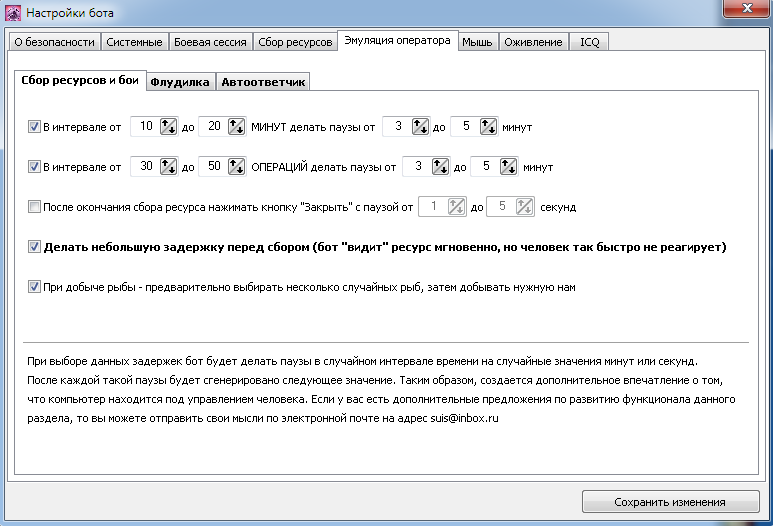Open the 'О безопасности' tab
The image size is (773, 526).
pos(55,42)
